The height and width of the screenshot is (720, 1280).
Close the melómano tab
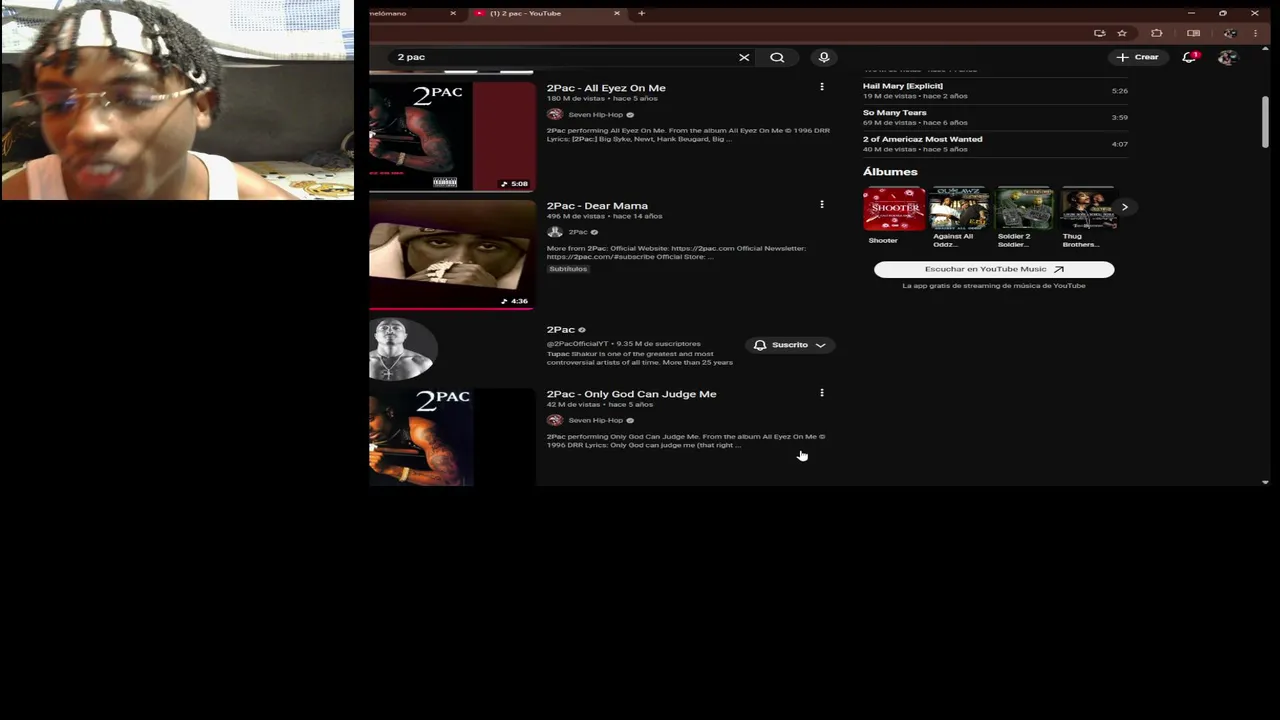tap(453, 13)
